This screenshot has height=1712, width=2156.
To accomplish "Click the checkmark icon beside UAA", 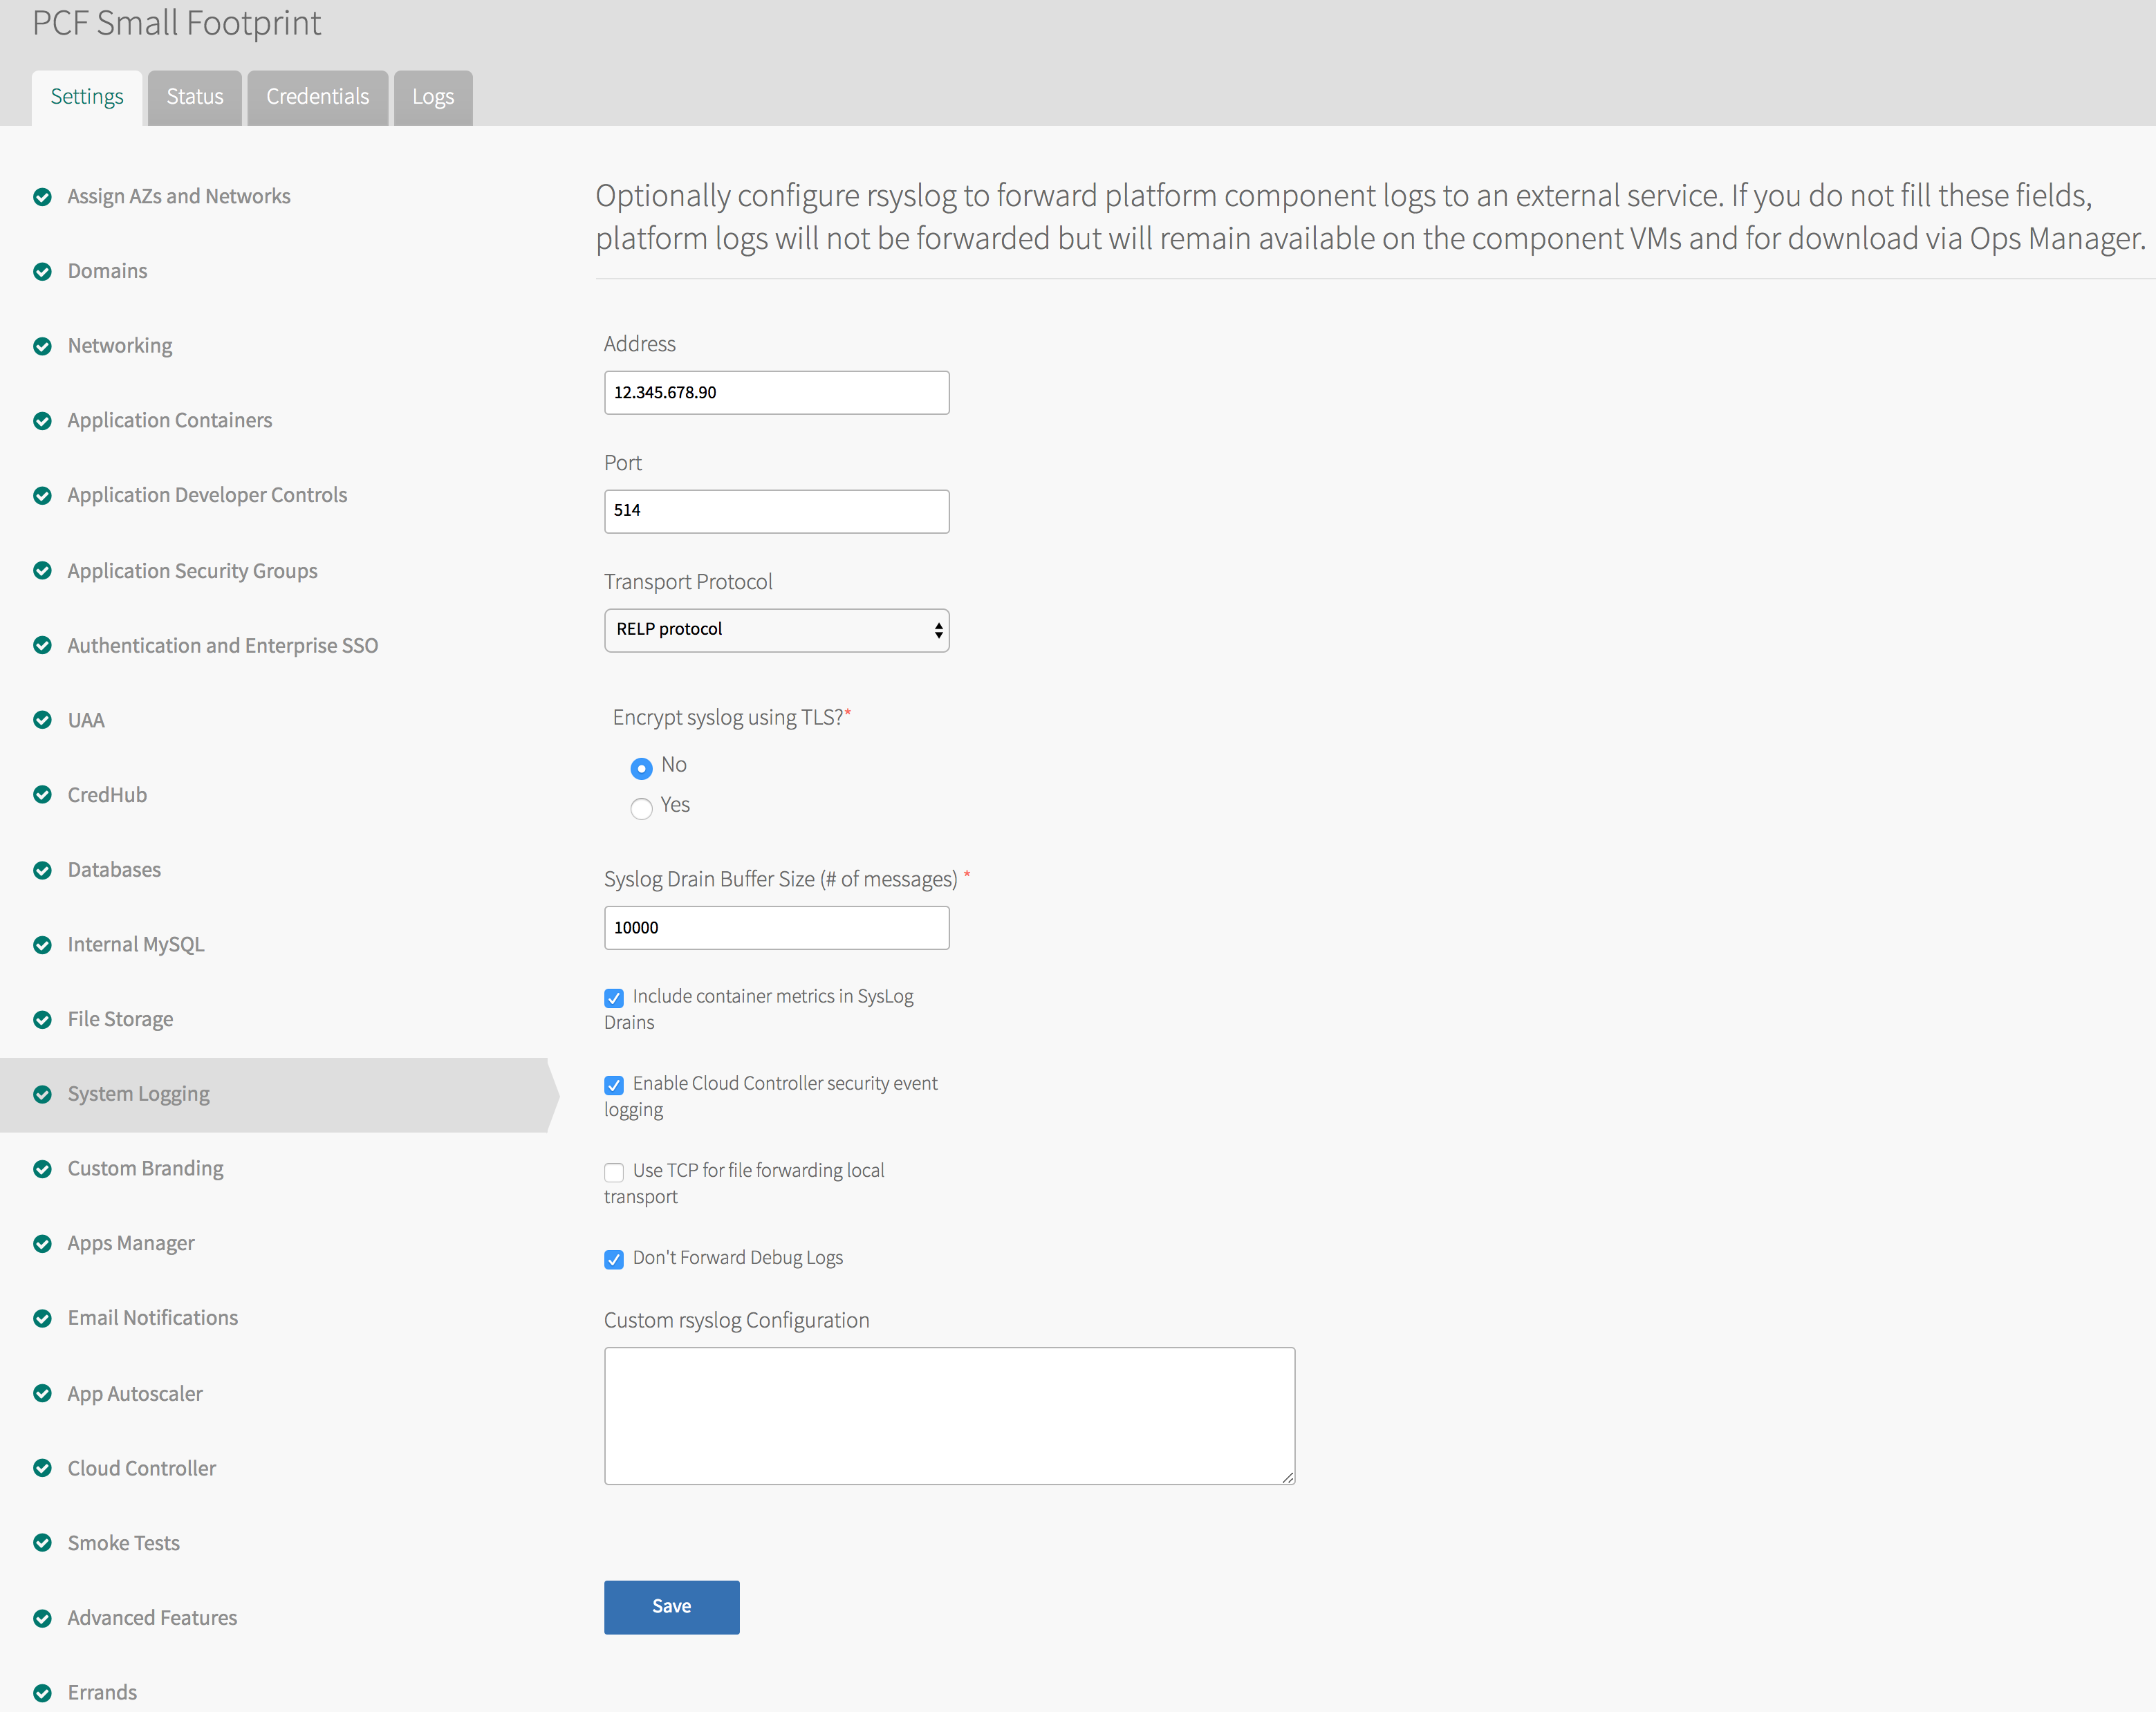I will pos(42,720).
